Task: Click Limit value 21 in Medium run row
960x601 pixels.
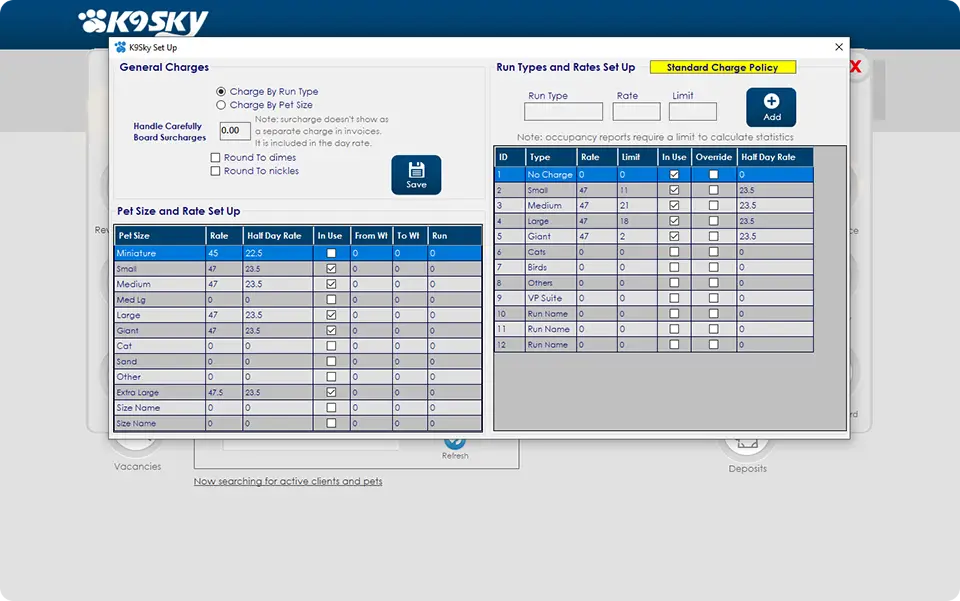Action: pyautogui.click(x=637, y=205)
